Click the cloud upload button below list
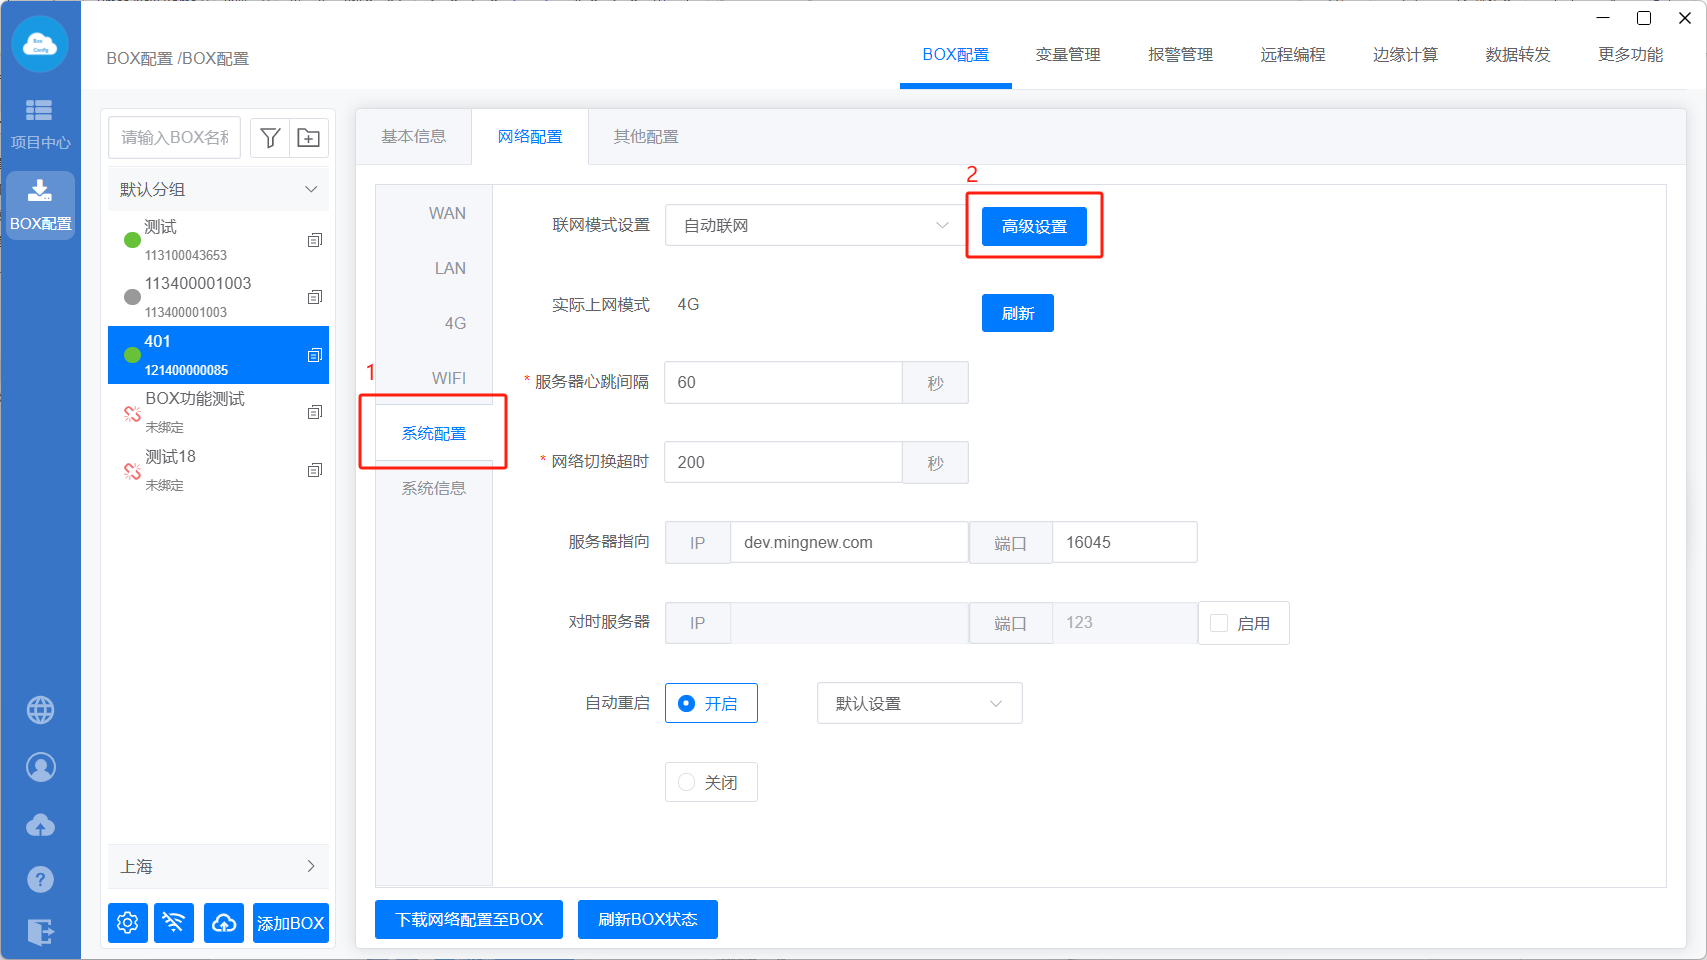The width and height of the screenshot is (1707, 960). 224,922
